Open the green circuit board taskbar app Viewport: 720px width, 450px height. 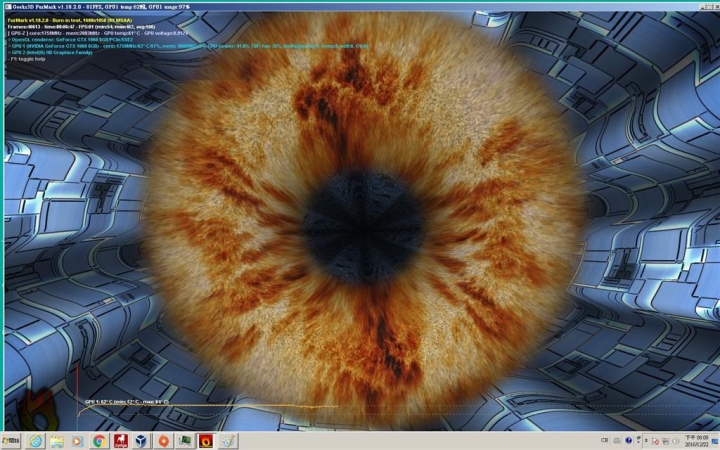click(185, 441)
